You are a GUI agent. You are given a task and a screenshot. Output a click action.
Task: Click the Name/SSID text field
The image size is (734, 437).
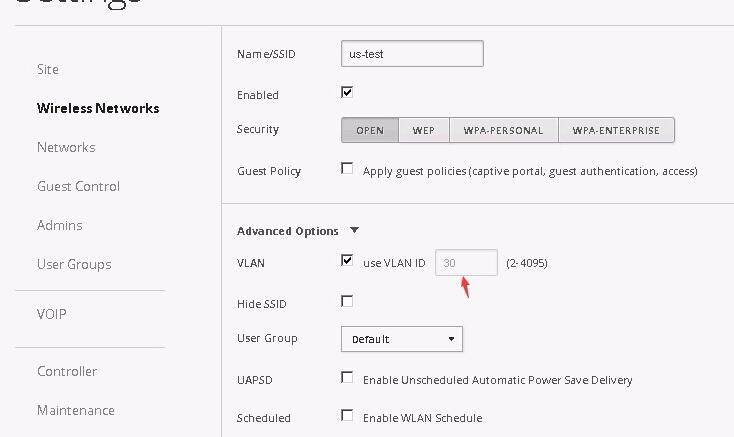click(x=412, y=54)
